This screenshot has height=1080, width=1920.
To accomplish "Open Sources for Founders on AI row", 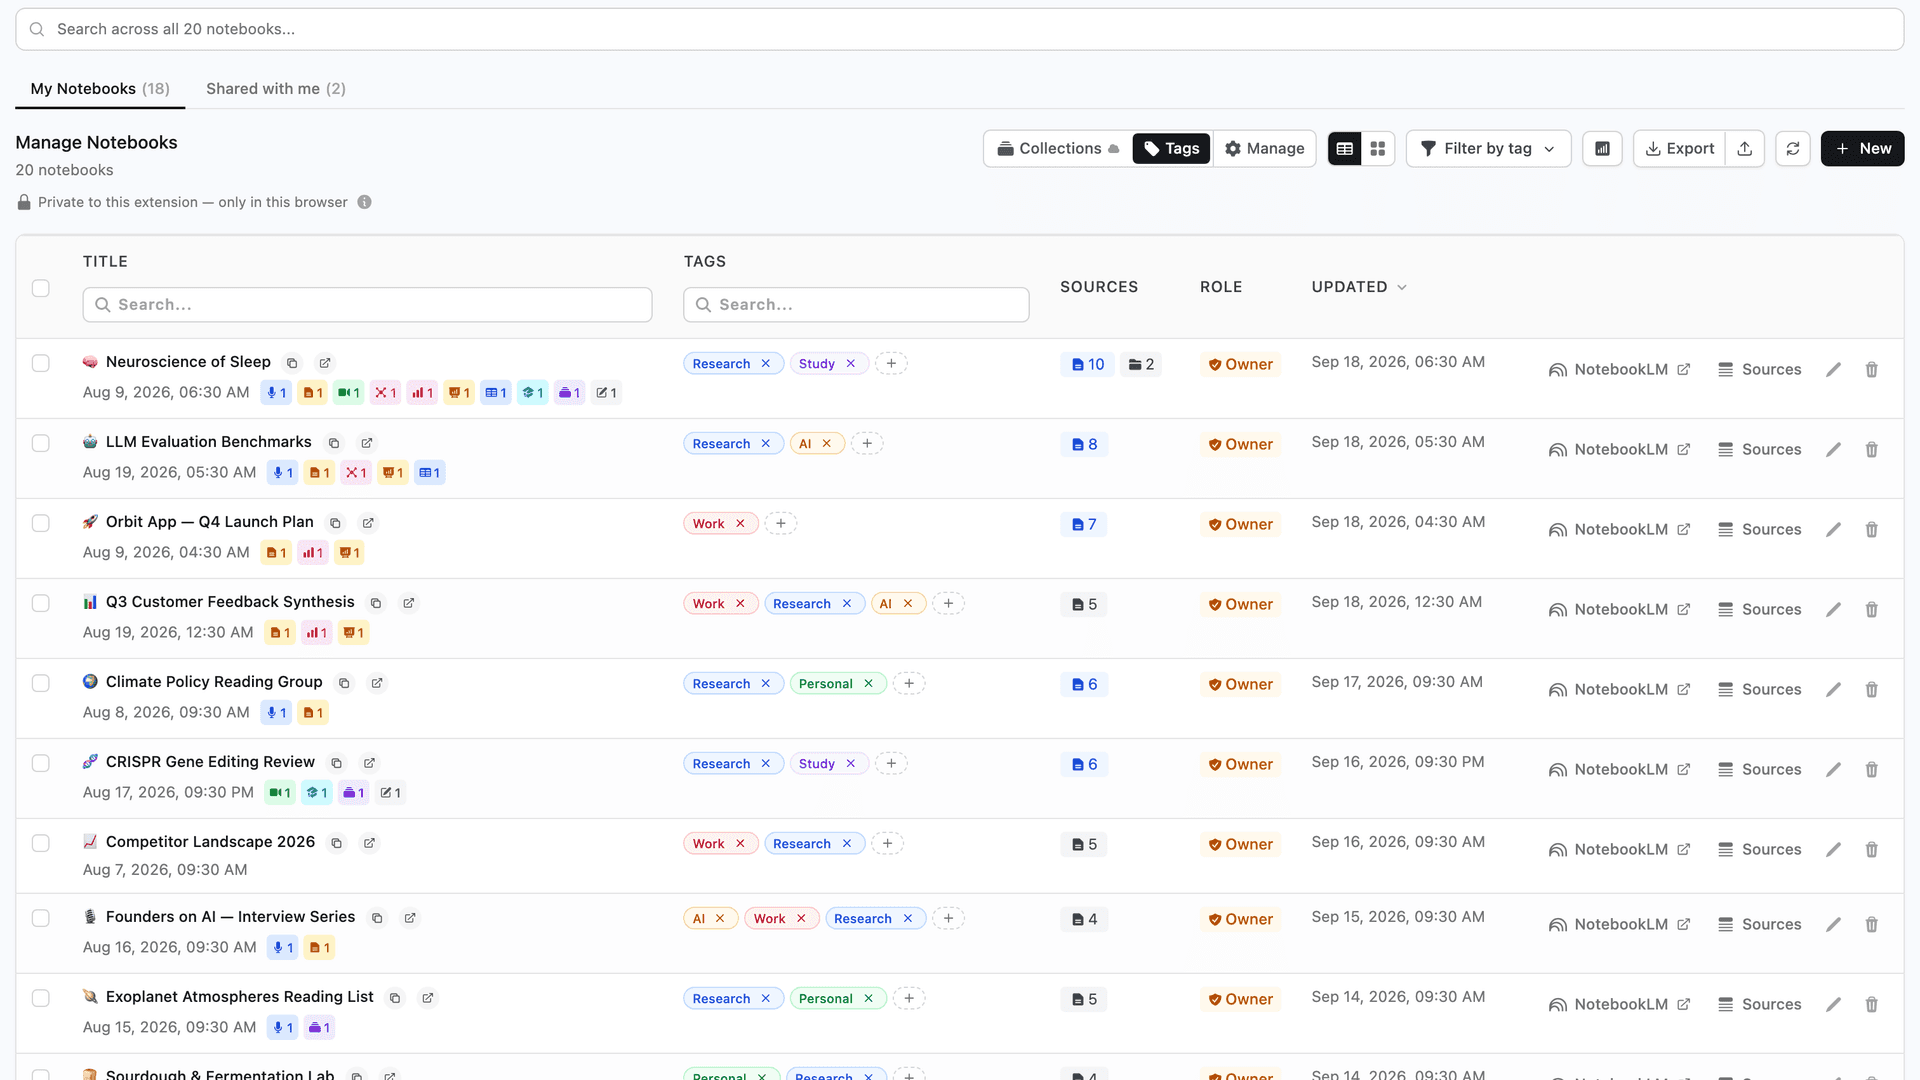I will [1759, 925].
